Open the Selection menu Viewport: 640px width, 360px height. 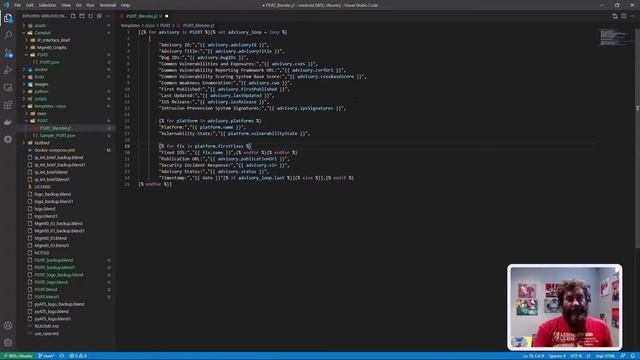[x=47, y=5]
